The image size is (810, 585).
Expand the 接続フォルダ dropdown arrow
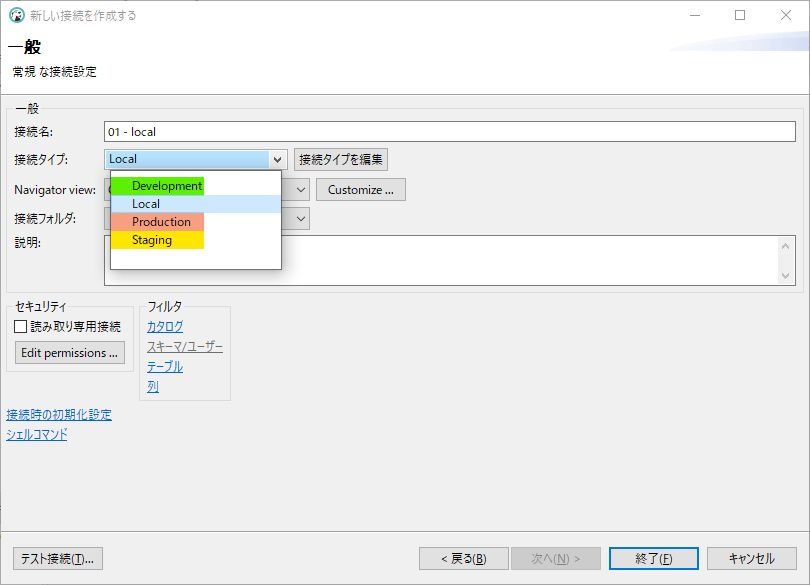301,219
